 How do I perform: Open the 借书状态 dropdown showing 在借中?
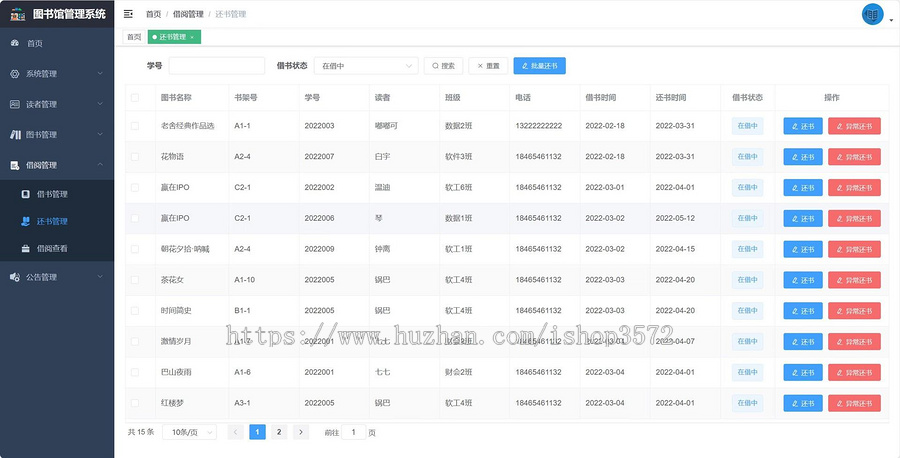point(366,66)
